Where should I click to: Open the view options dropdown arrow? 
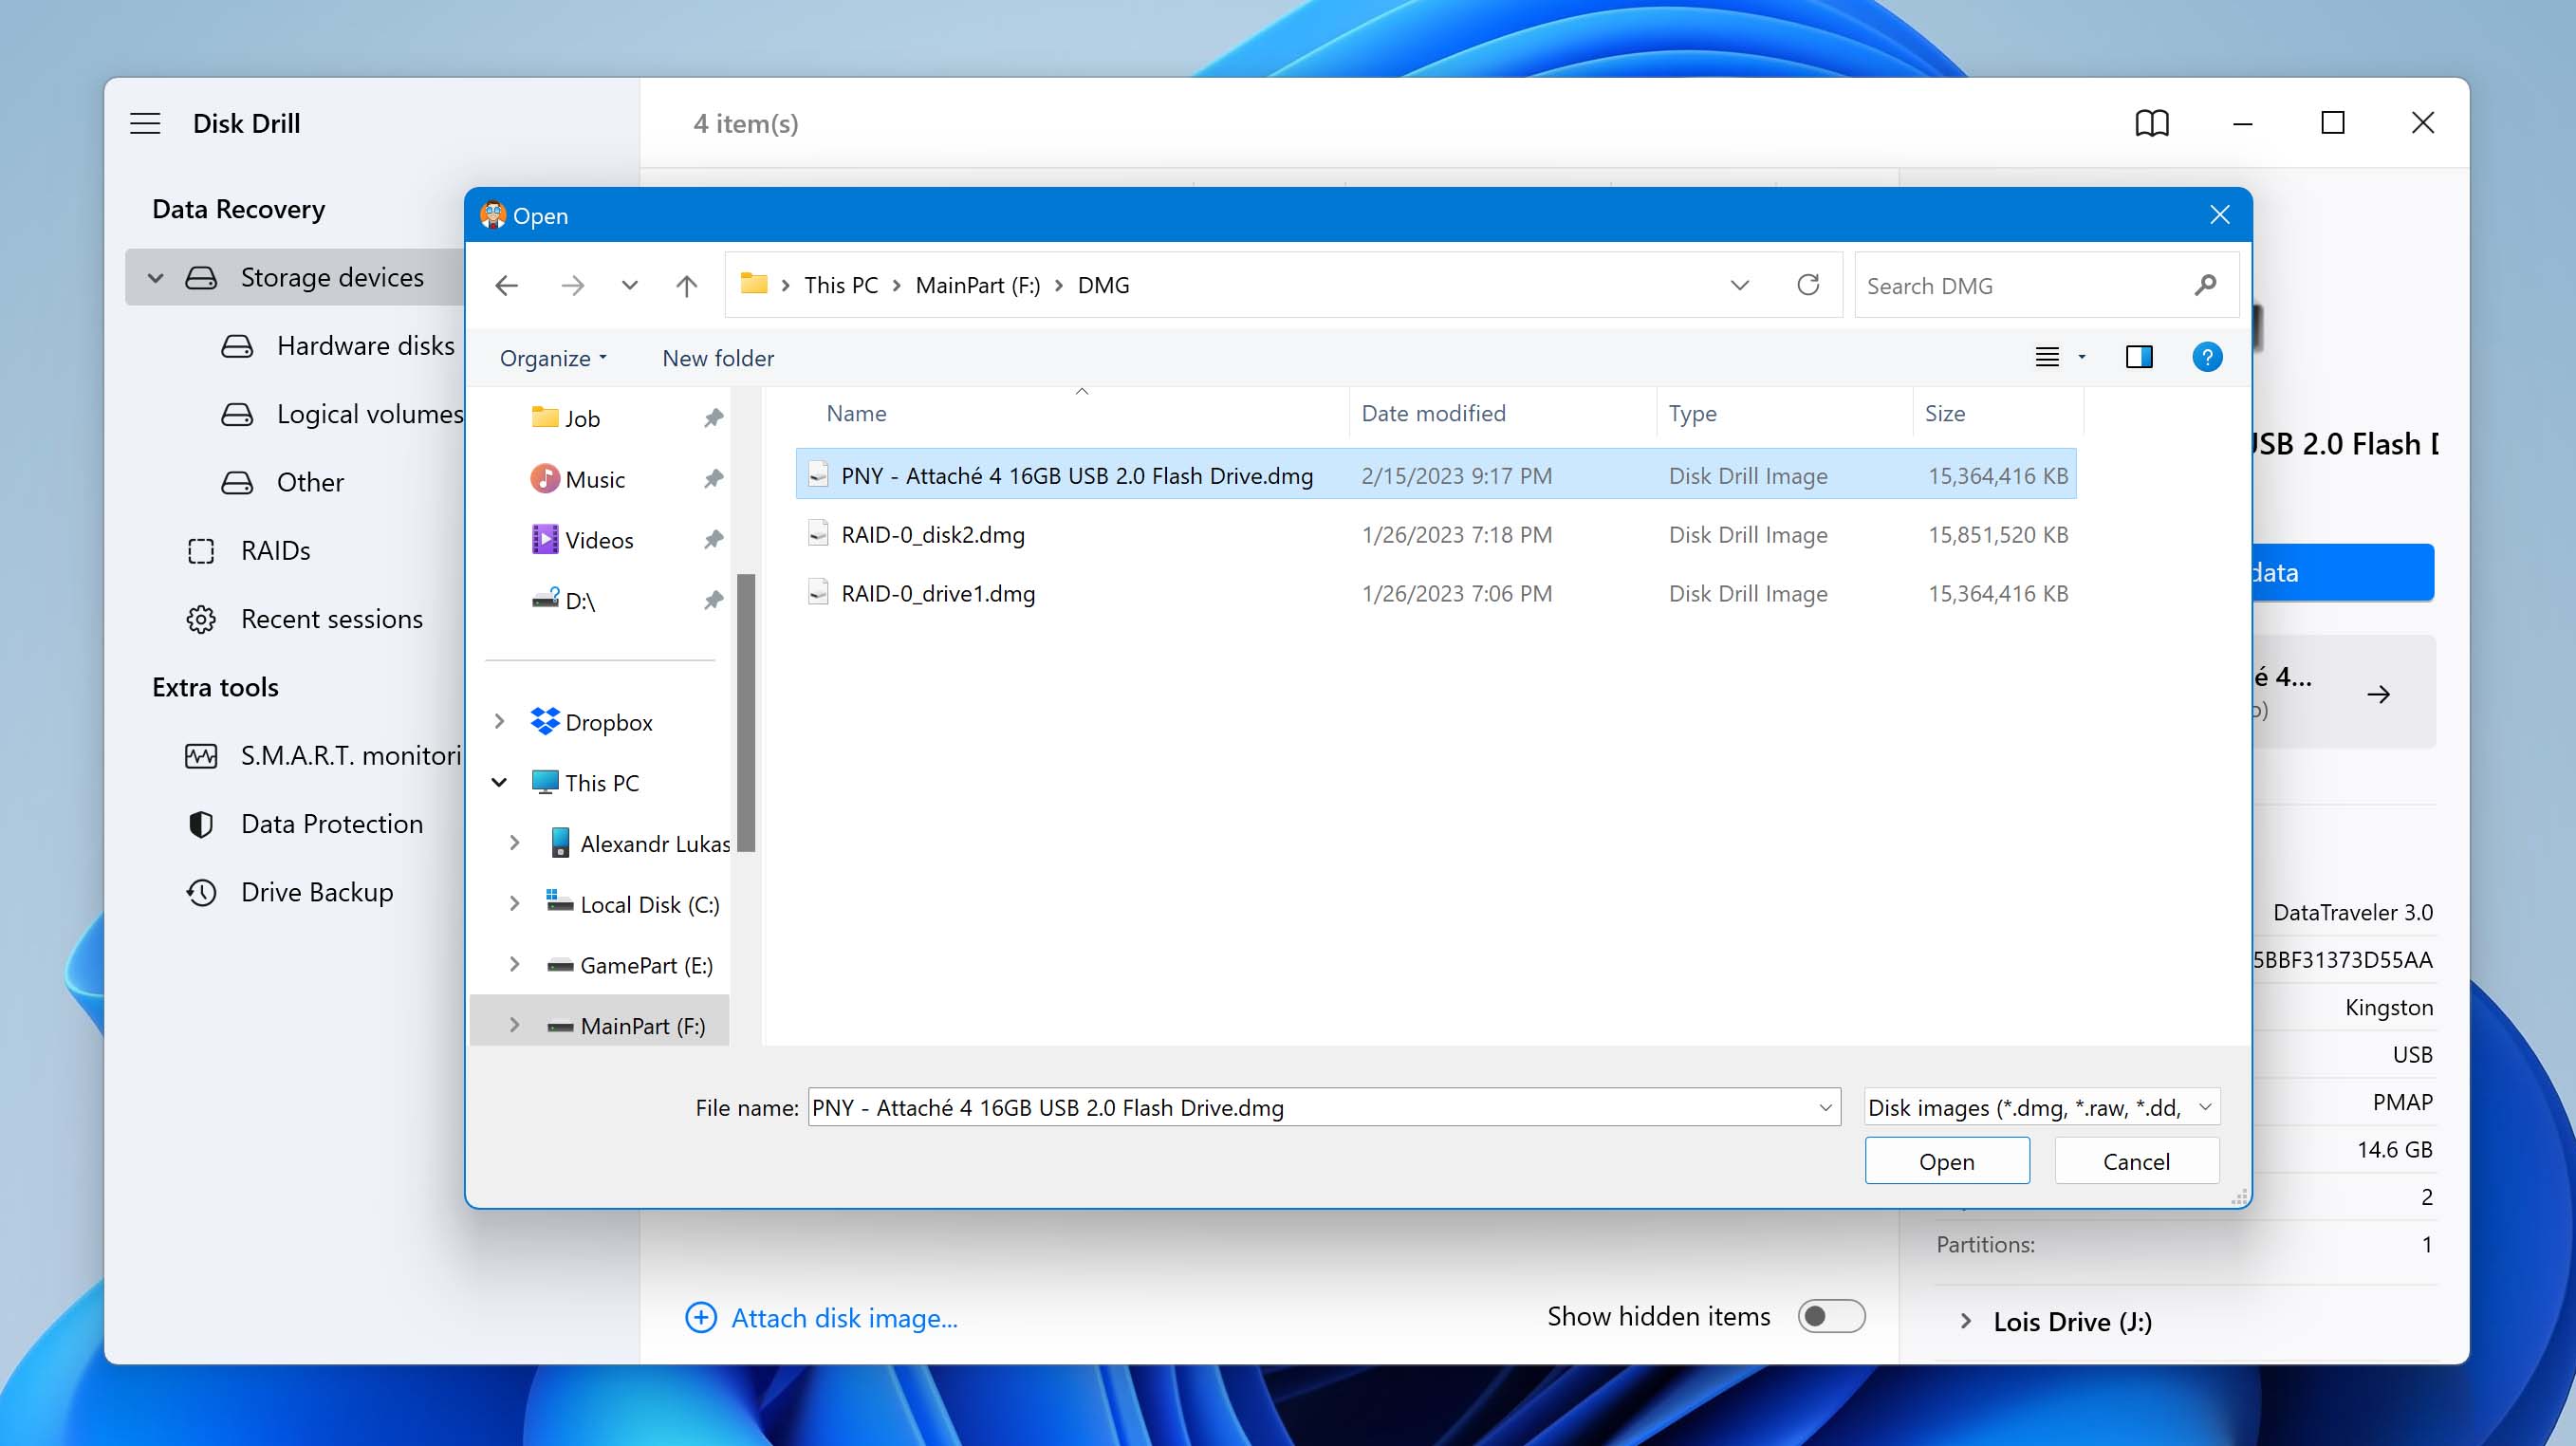coord(2082,357)
